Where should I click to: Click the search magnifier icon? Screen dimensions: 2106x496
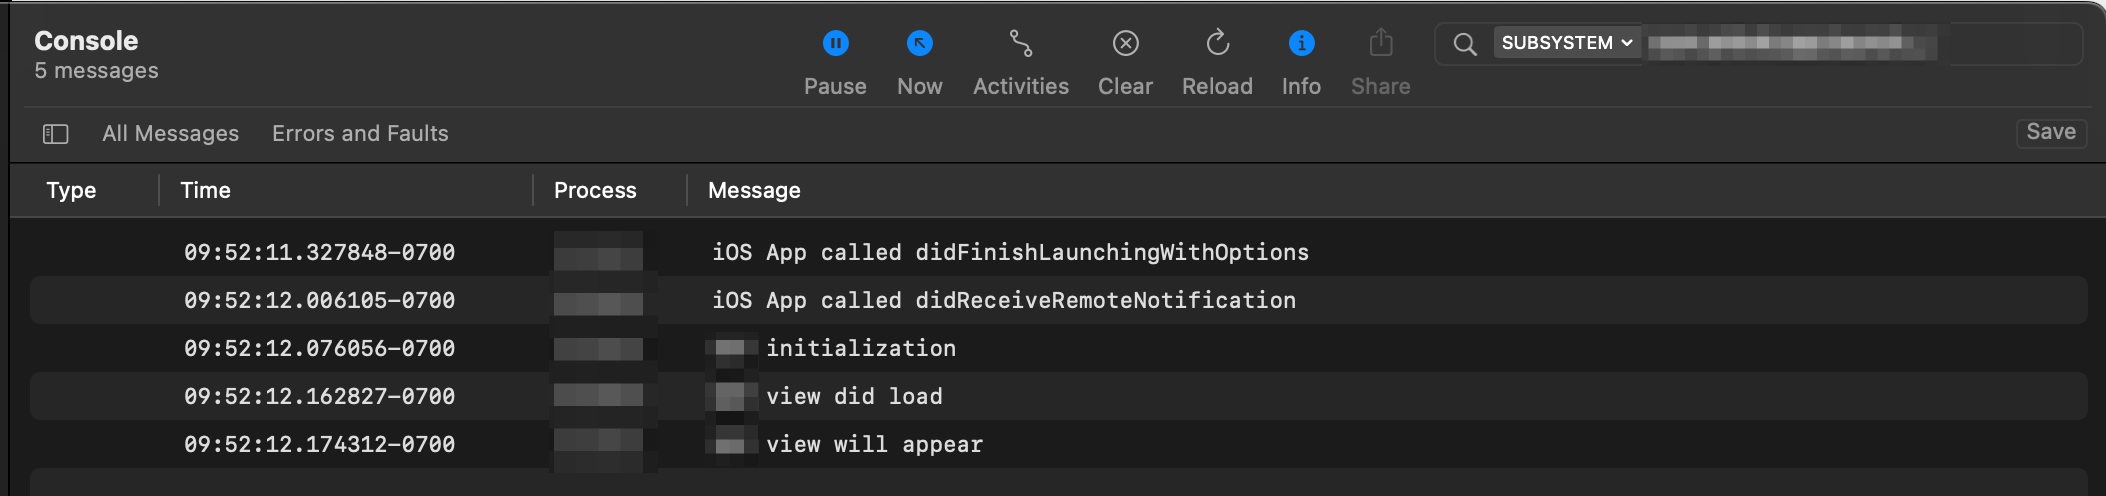point(1464,44)
